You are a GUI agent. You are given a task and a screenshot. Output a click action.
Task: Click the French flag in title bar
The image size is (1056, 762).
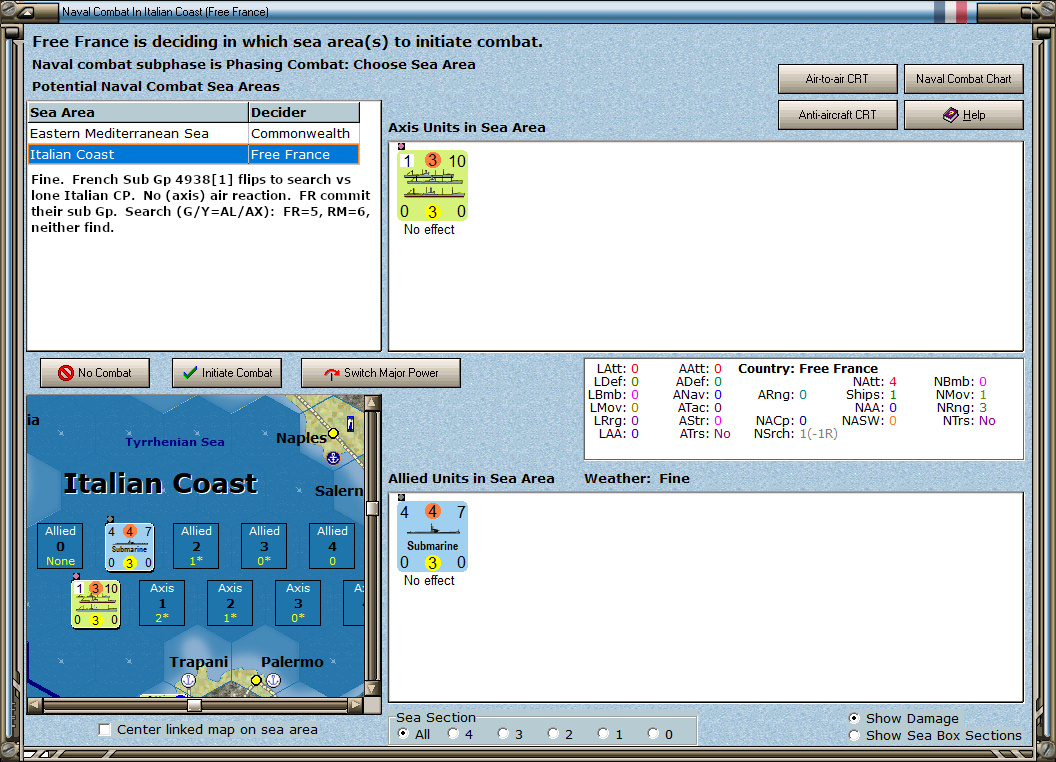point(950,12)
